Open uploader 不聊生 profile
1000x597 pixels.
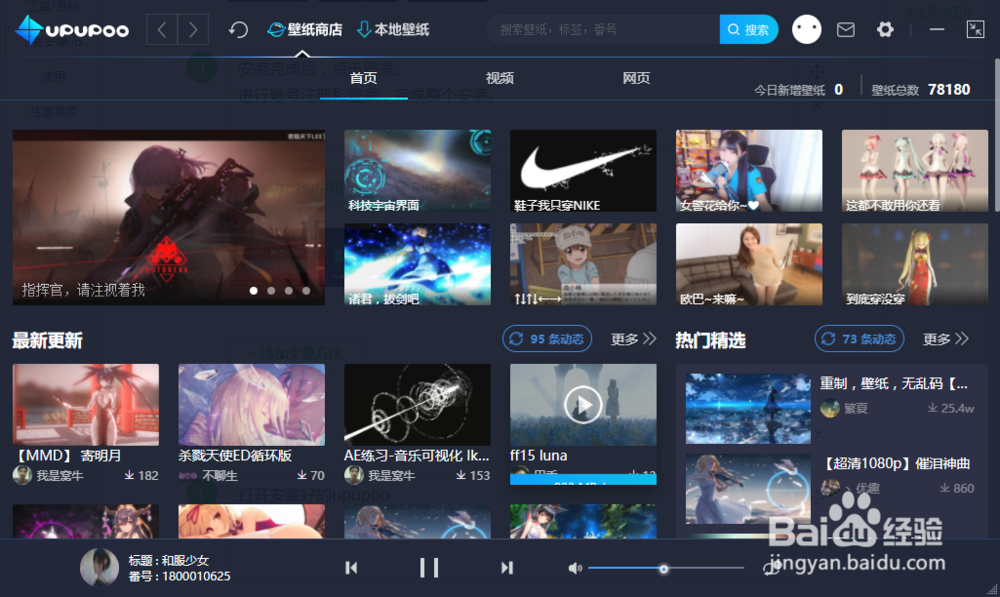pyautogui.click(x=208, y=475)
